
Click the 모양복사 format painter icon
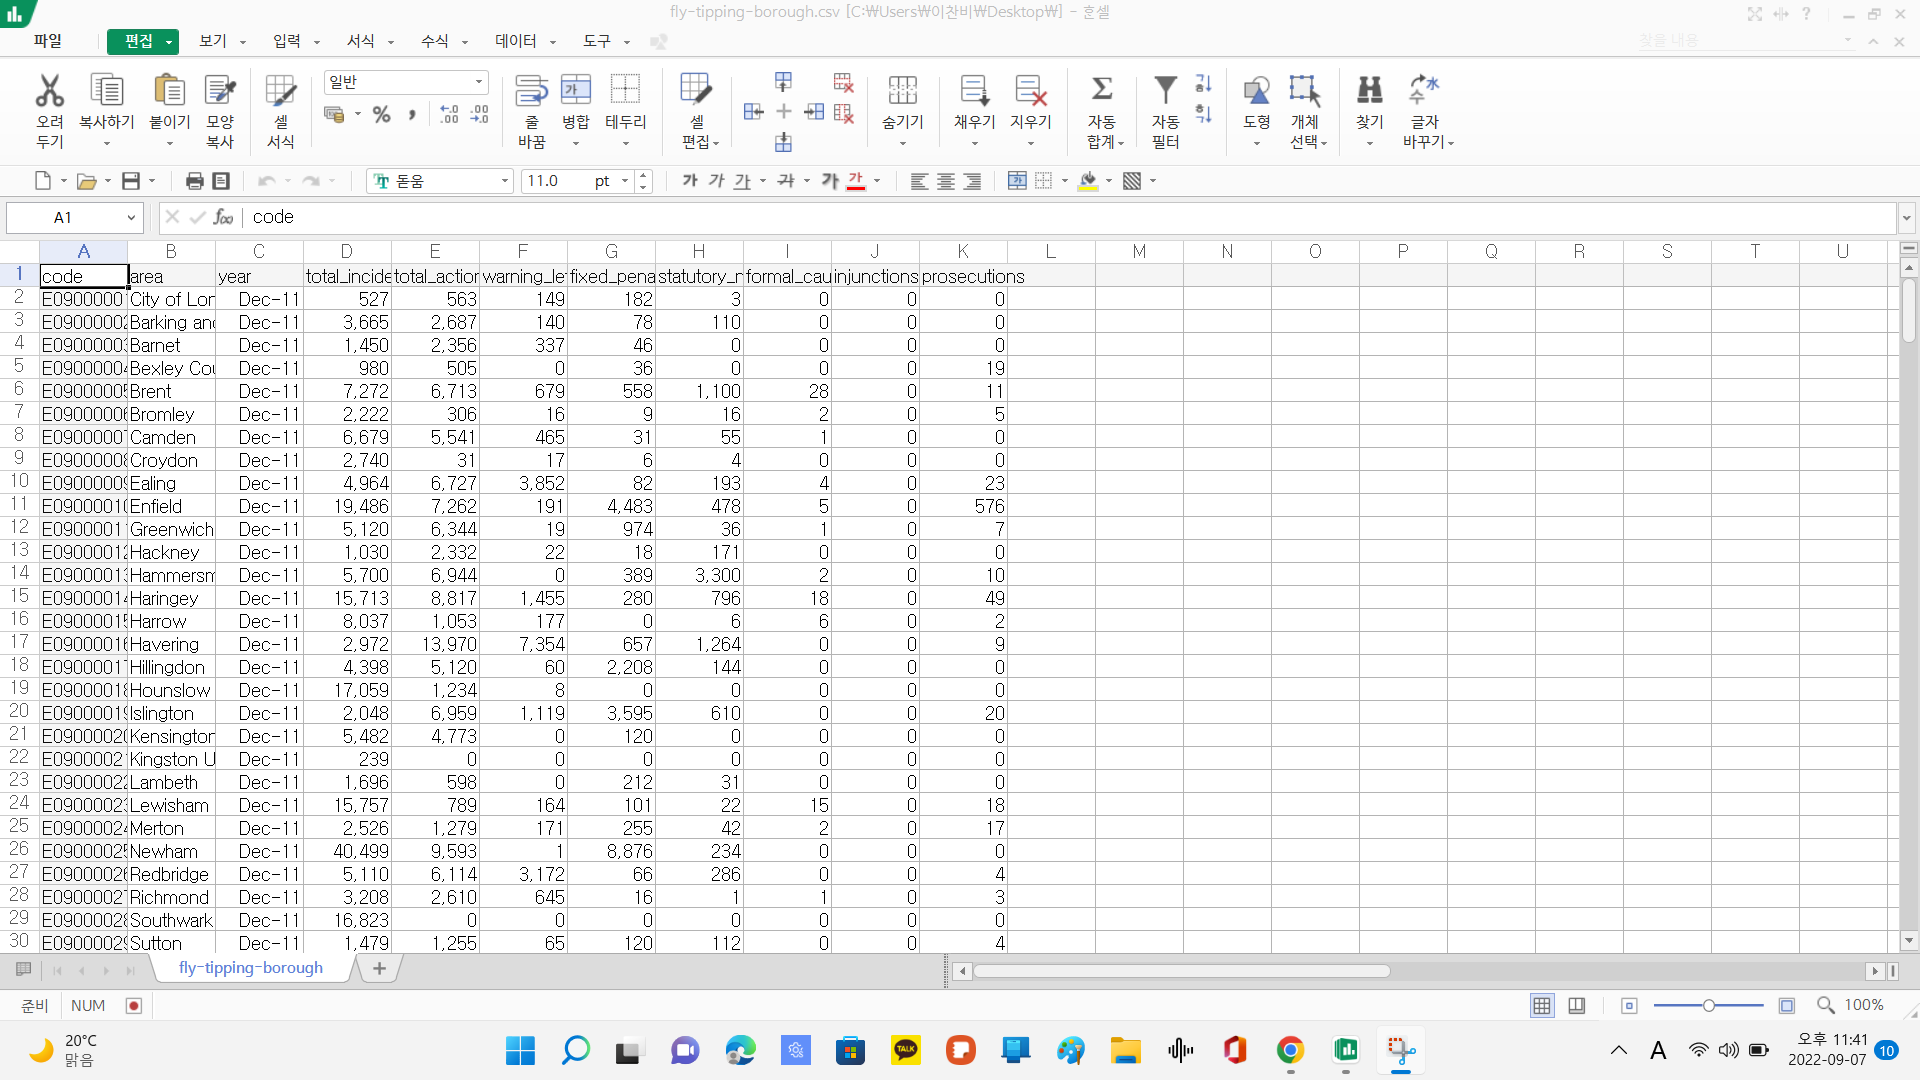tap(219, 92)
